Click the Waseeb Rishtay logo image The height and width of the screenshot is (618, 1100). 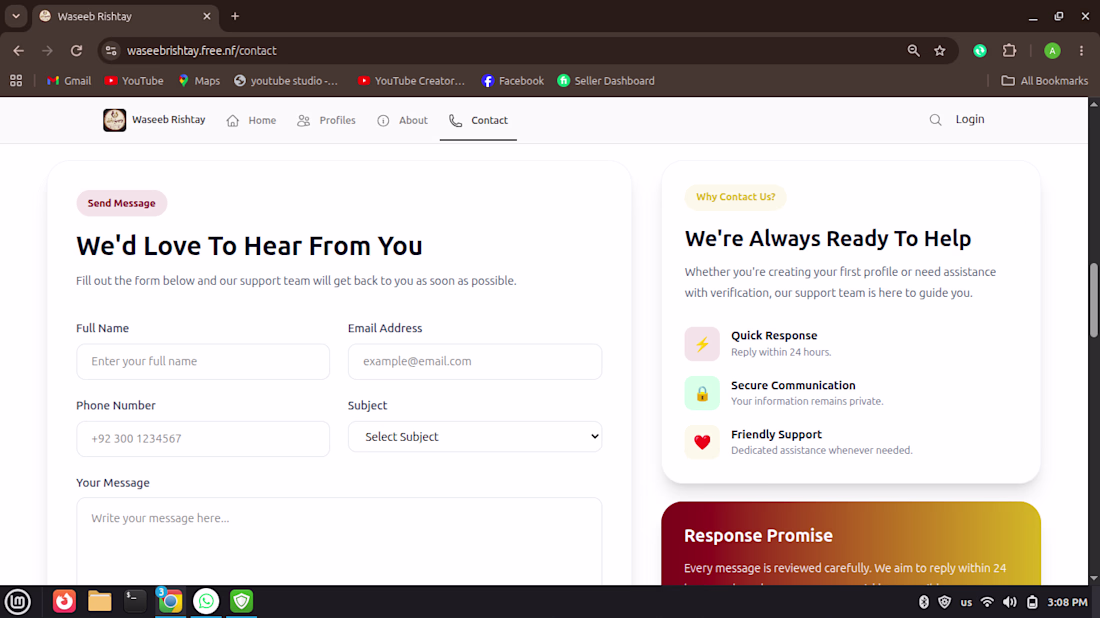pyautogui.click(x=114, y=120)
